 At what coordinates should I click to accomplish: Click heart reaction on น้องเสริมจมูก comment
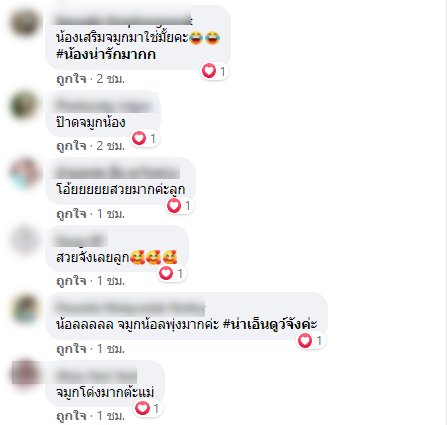(214, 71)
